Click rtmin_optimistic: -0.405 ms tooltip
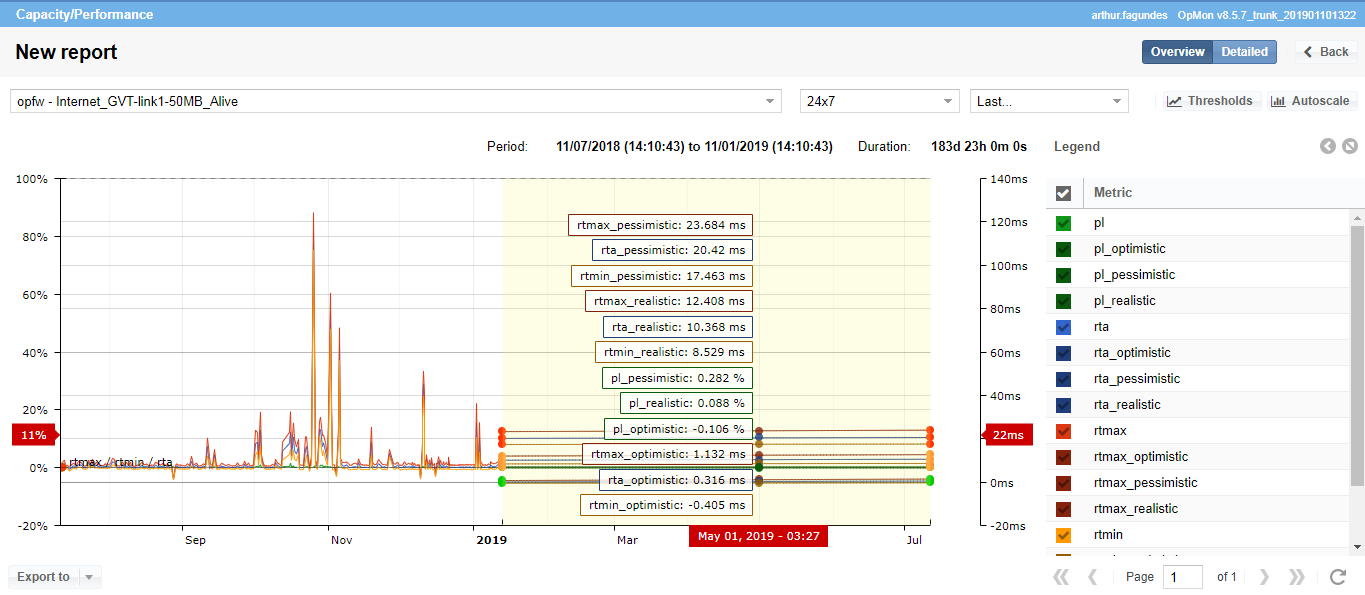The width and height of the screenshot is (1365, 595). tap(666, 505)
